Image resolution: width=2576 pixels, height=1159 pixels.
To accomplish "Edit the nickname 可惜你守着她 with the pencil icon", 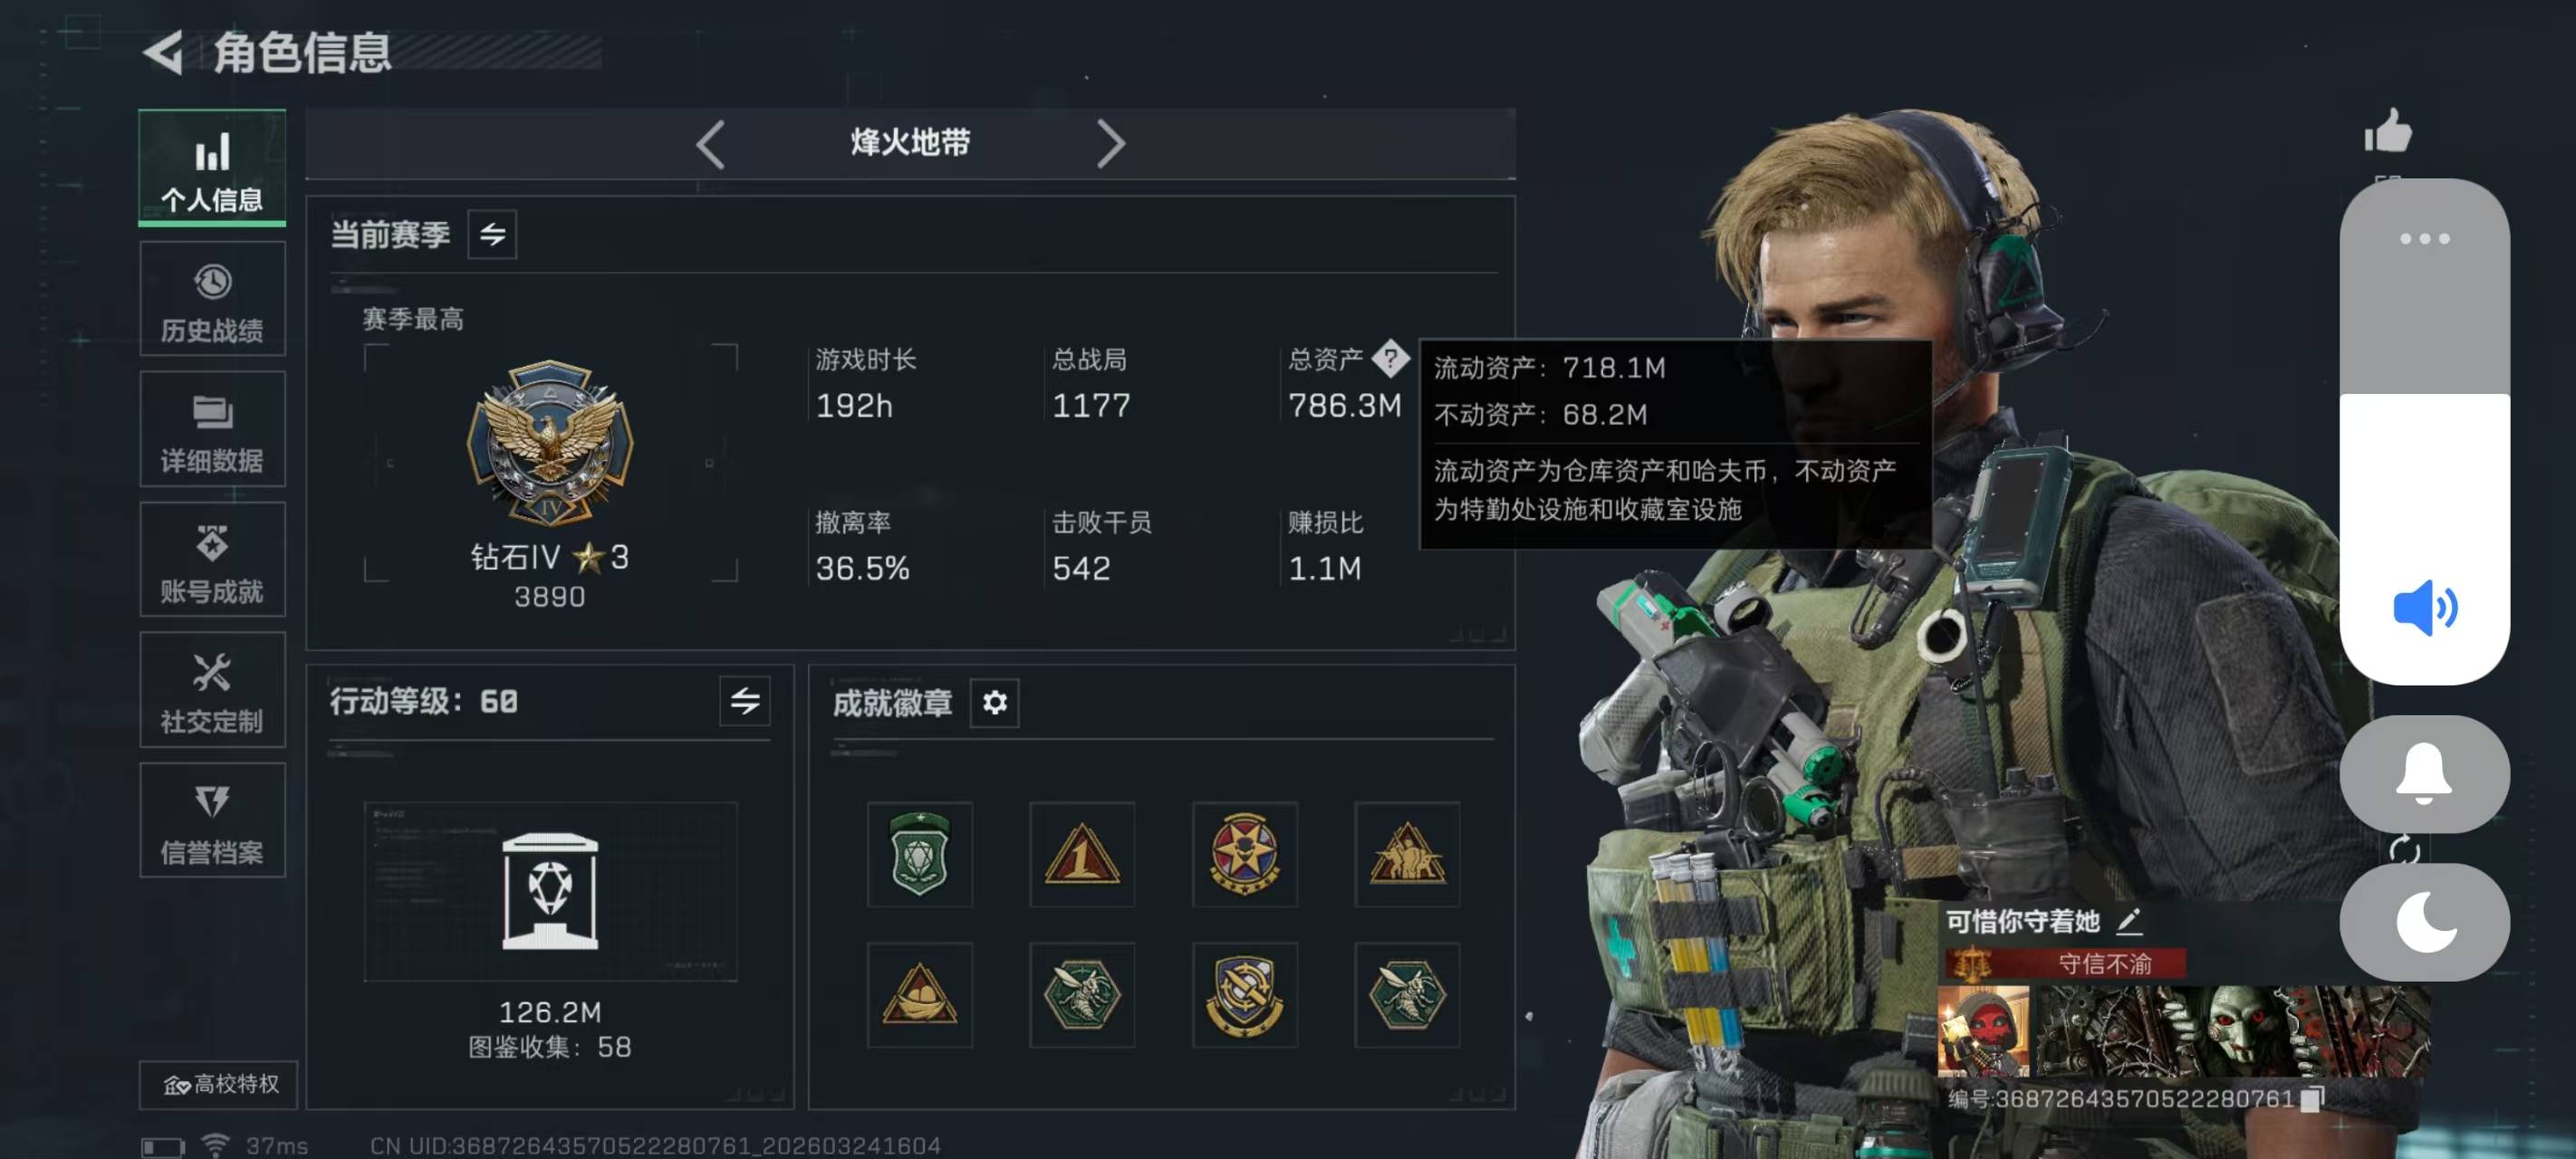I will point(2129,920).
